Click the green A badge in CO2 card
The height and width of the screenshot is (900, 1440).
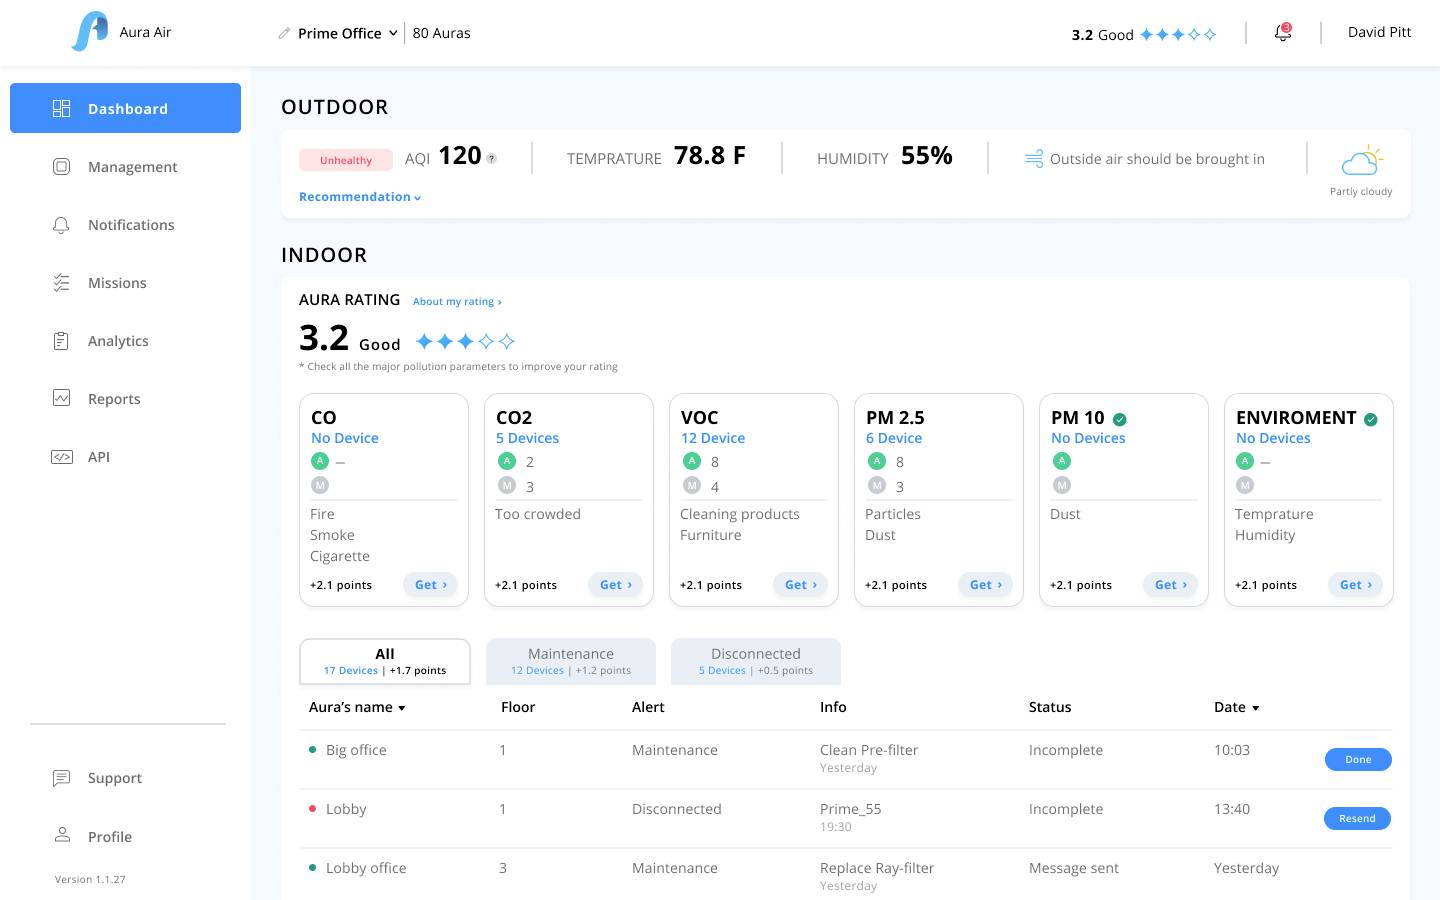pyautogui.click(x=506, y=461)
